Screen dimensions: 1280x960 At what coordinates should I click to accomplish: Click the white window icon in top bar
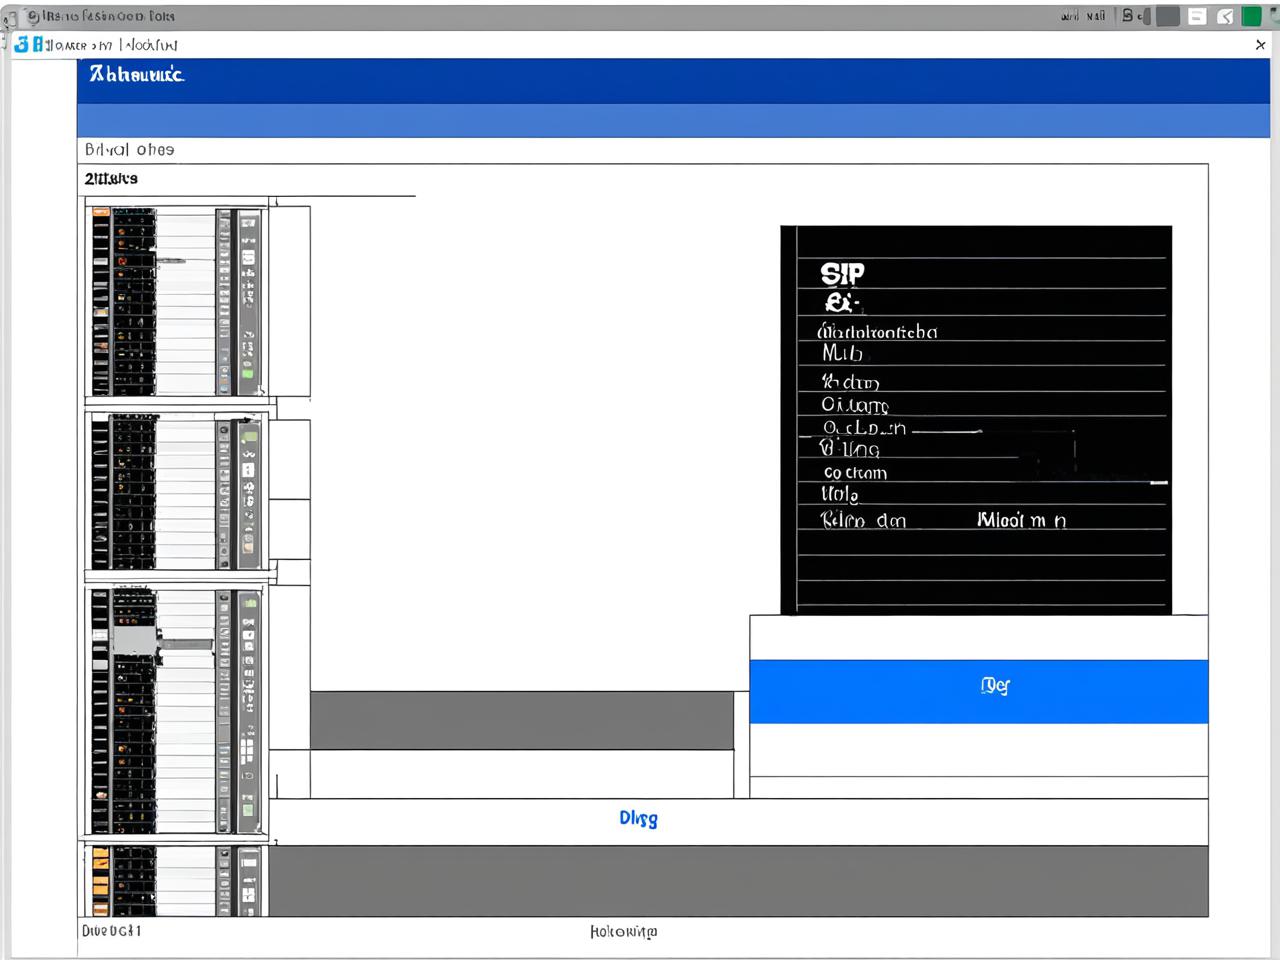point(1197,16)
